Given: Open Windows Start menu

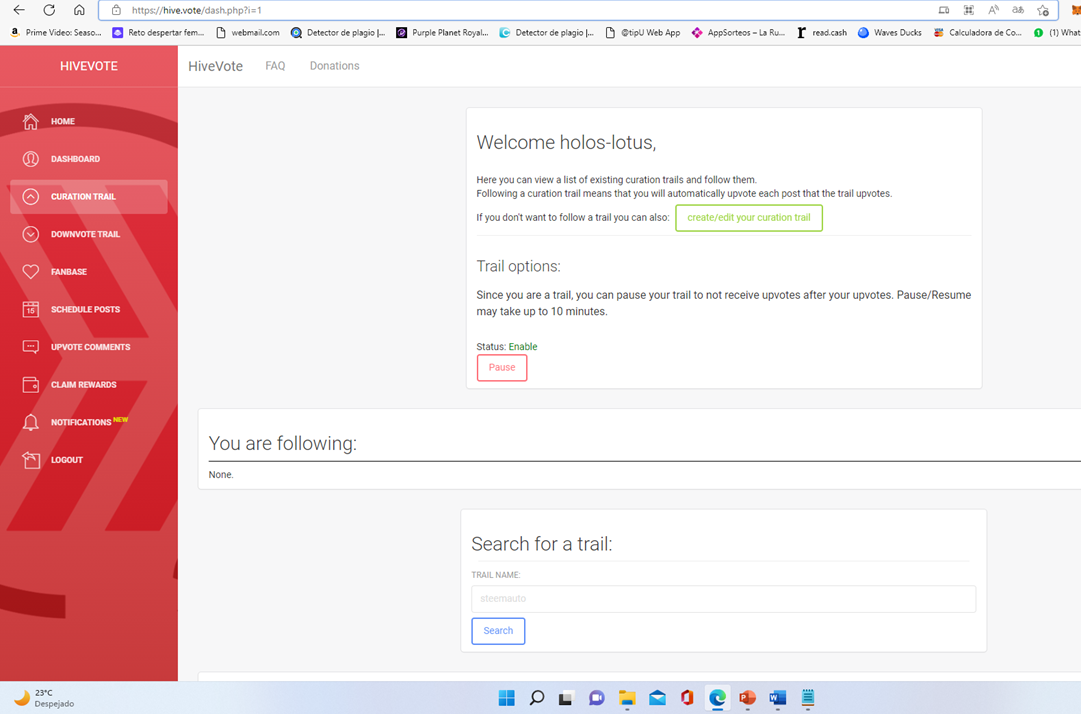Looking at the screenshot, I should click(507, 698).
